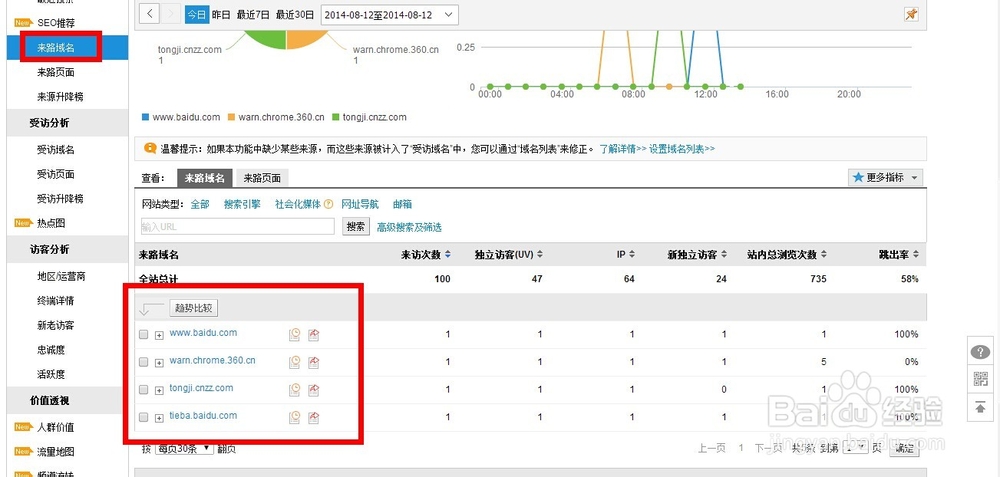Open the date range dropdown

coord(390,15)
